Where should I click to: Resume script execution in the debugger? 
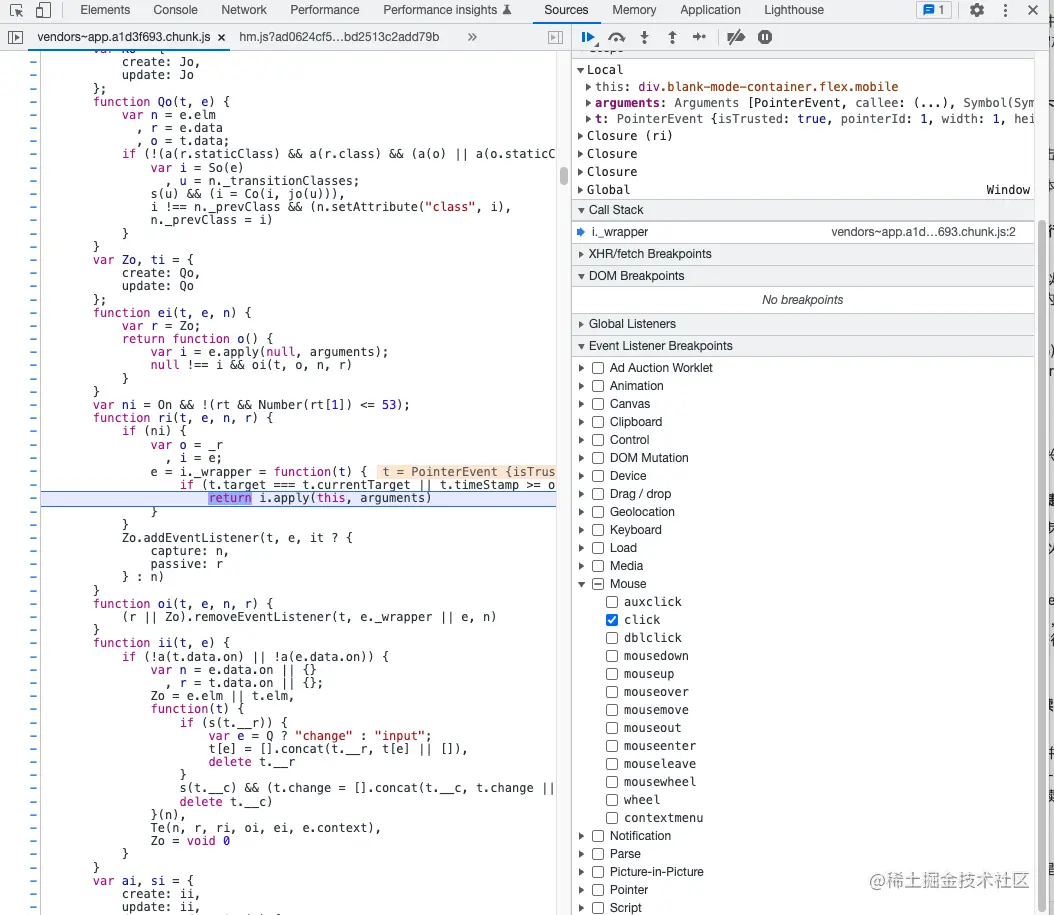(x=589, y=37)
